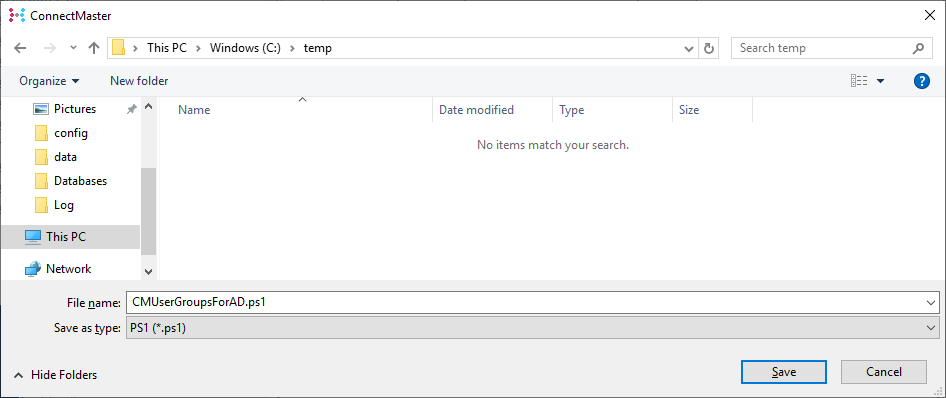Open the view options dropdown arrow

[880, 81]
